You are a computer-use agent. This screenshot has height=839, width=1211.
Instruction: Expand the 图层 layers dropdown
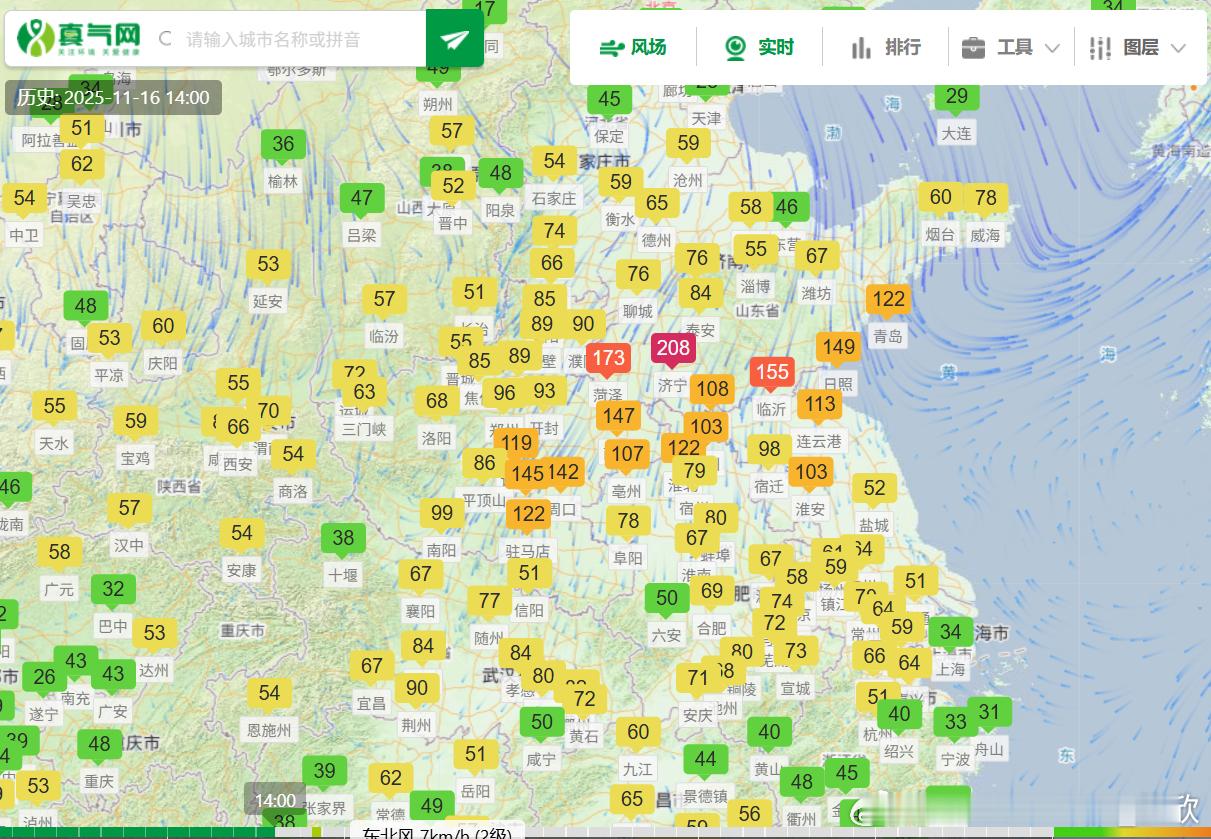tap(1137, 47)
